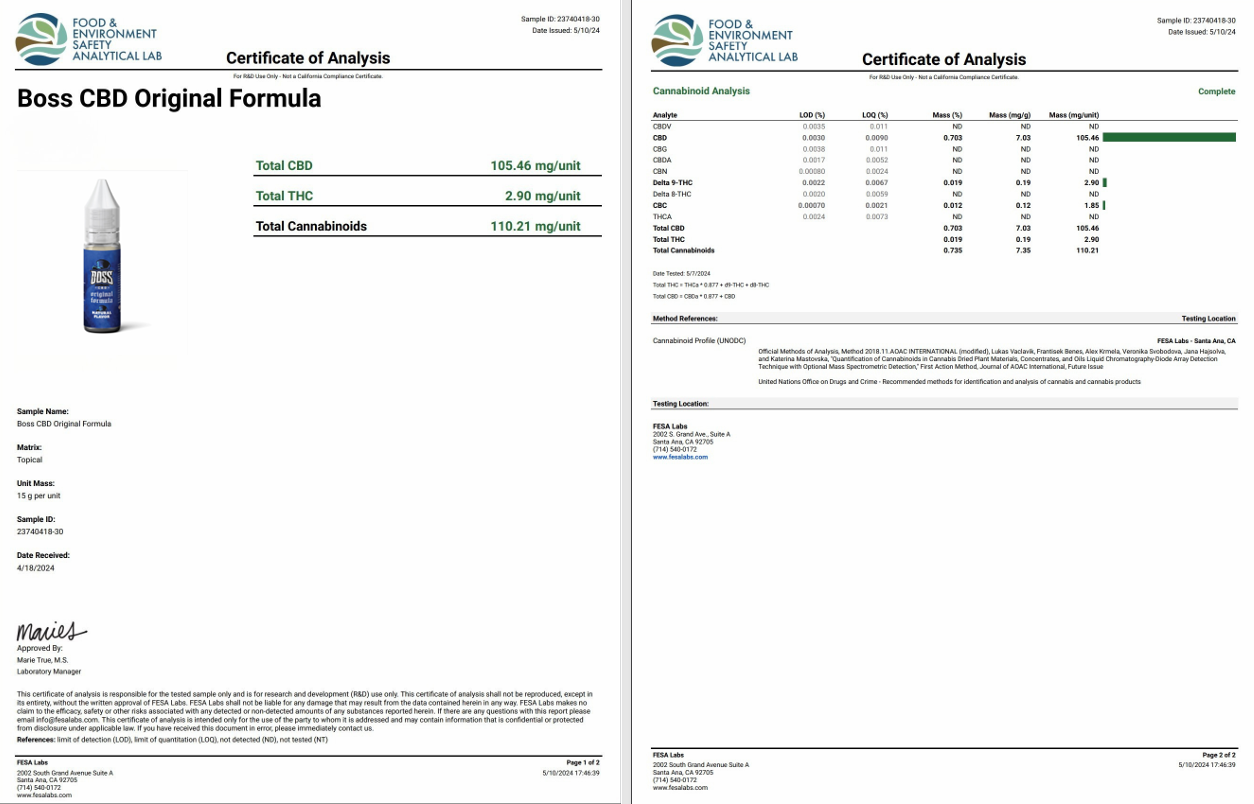
Task: Click the Boss CBD bottle product image
Action: tap(102, 255)
